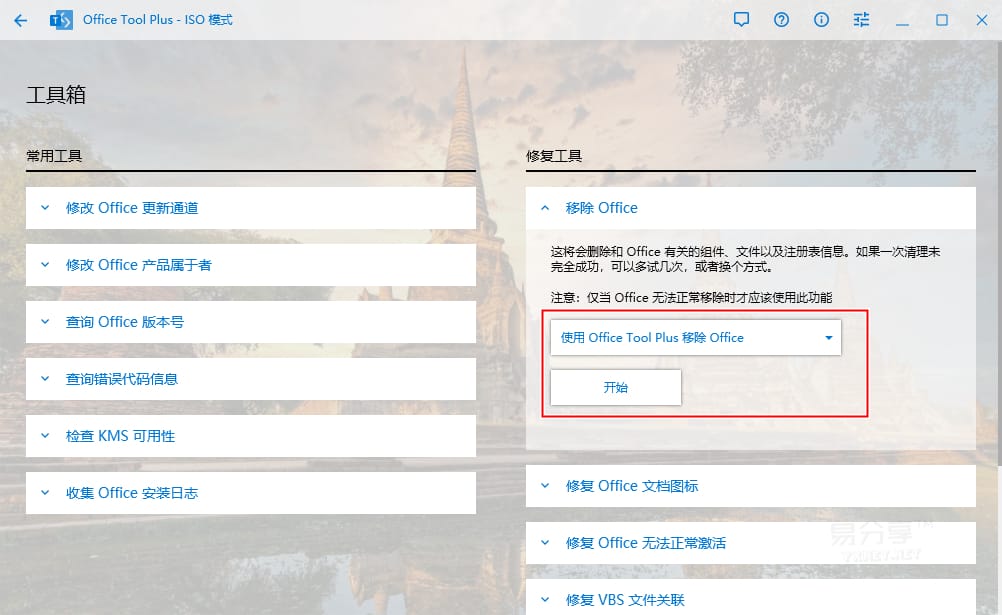Click the 常用工具 section heading
Screen dimensions: 1002x615
[x=54, y=156]
